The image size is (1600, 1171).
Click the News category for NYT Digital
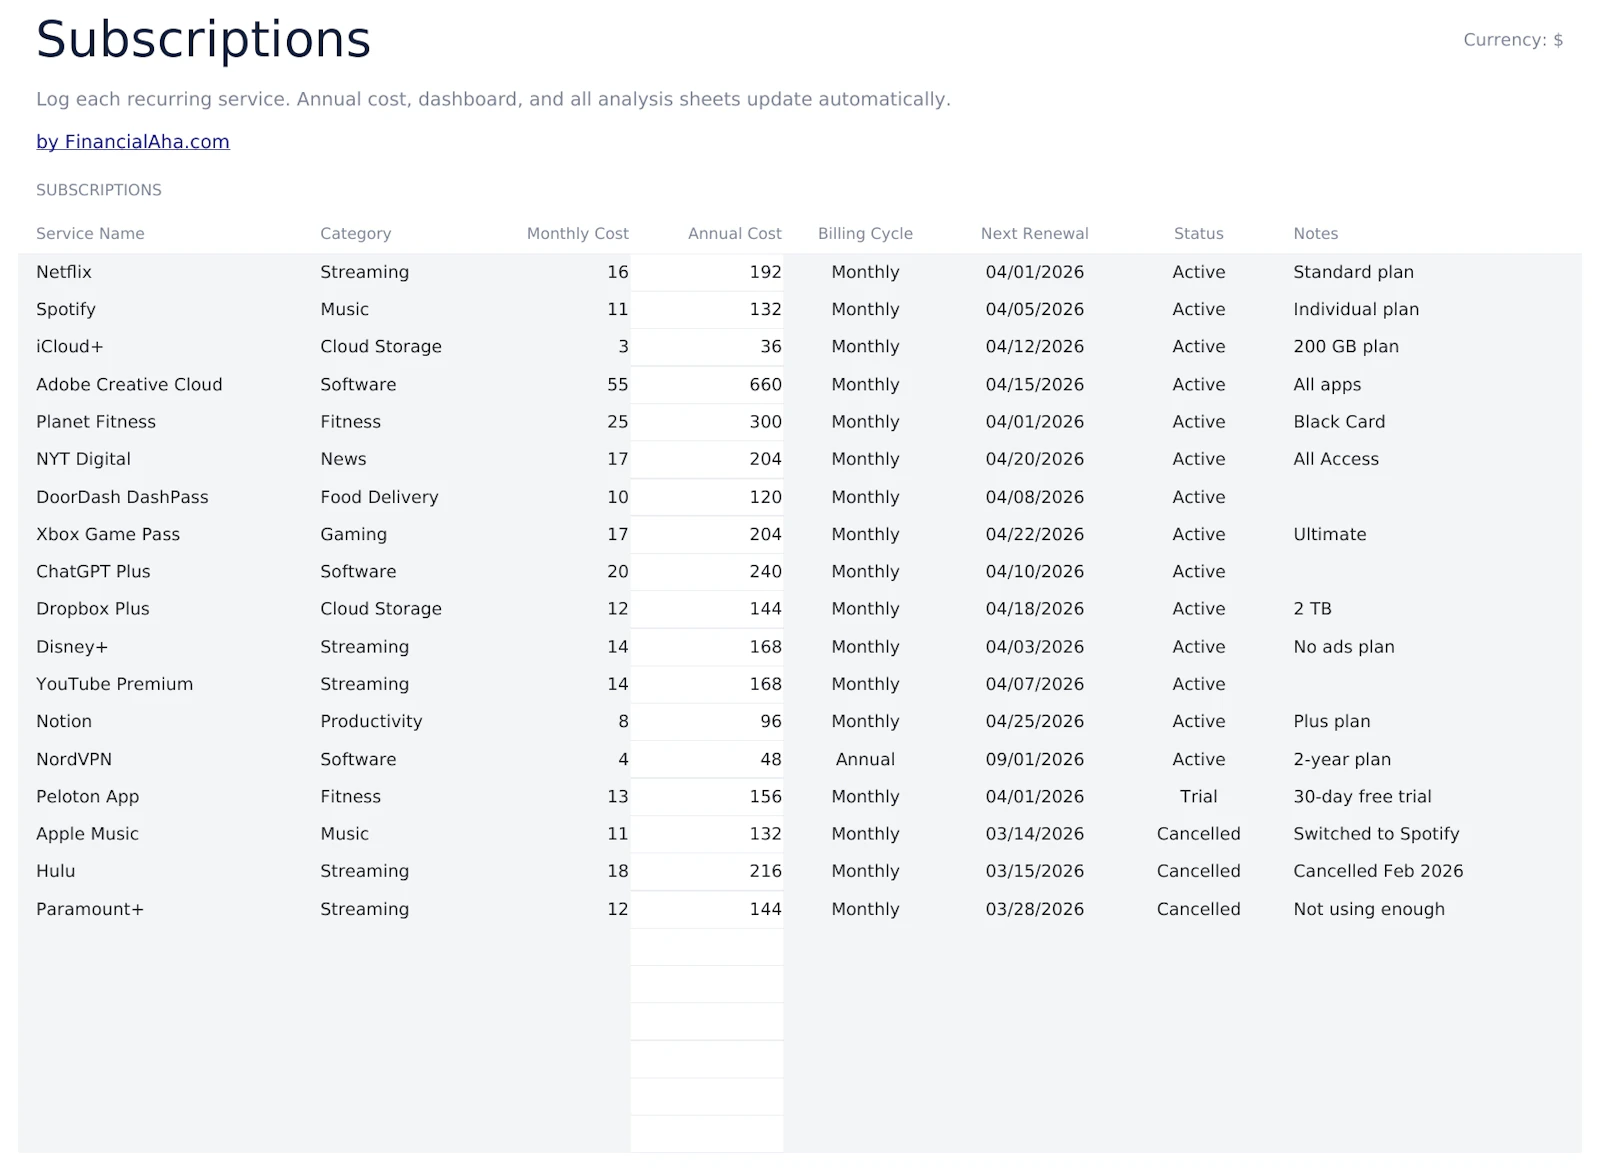(x=343, y=459)
